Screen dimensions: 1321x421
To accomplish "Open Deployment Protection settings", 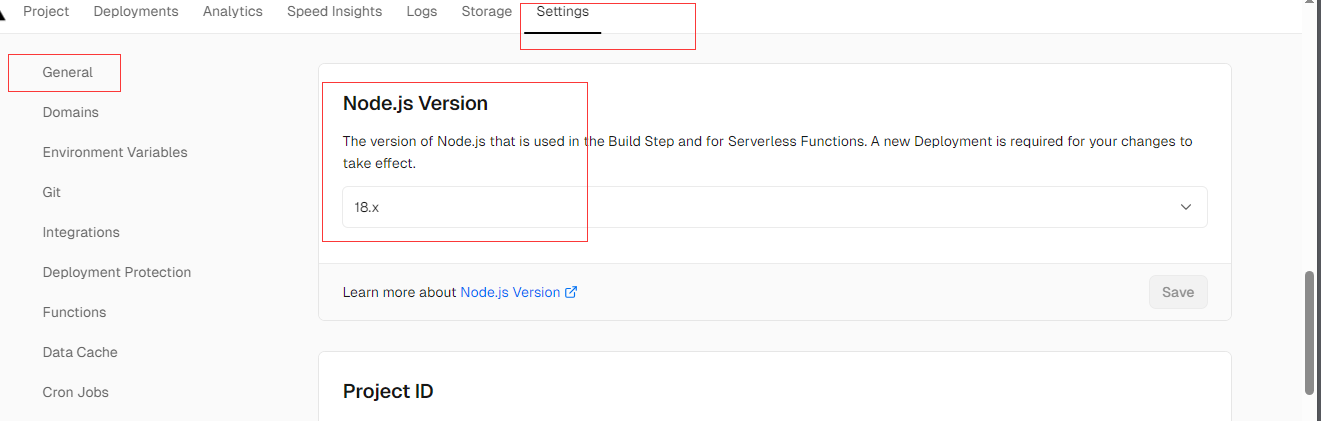I will pyautogui.click(x=117, y=272).
